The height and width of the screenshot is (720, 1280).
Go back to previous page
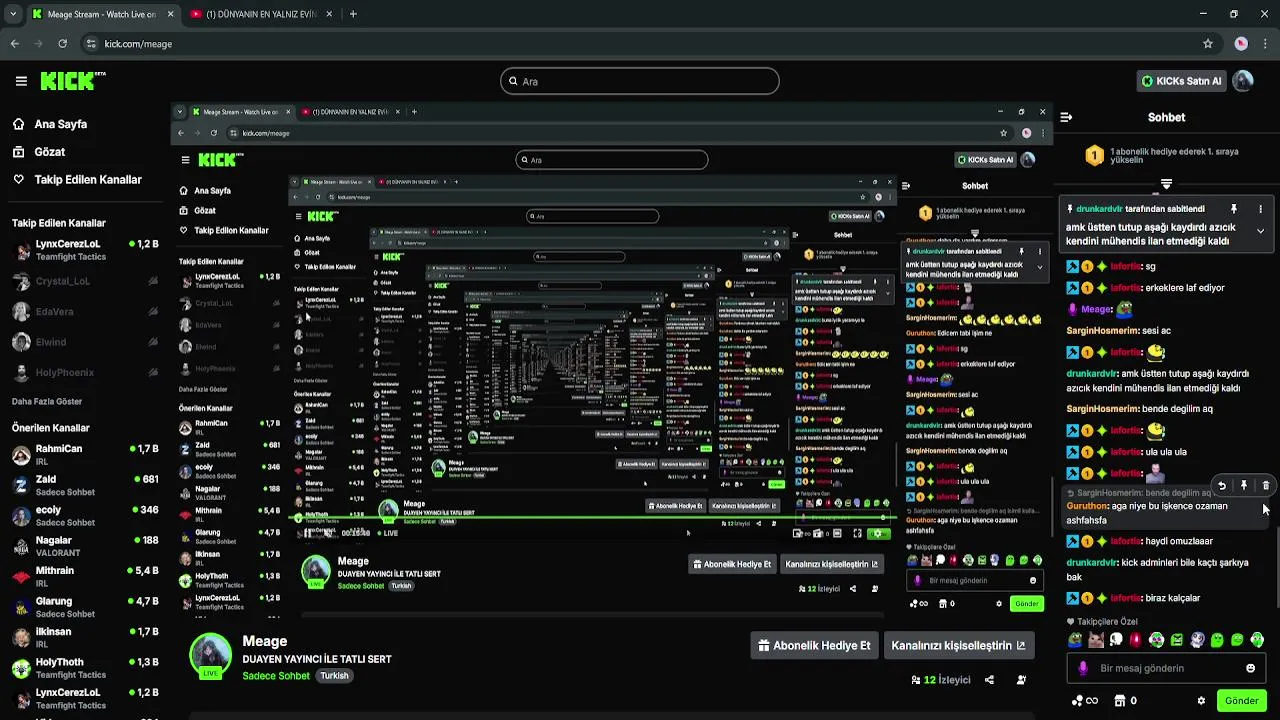[14, 44]
